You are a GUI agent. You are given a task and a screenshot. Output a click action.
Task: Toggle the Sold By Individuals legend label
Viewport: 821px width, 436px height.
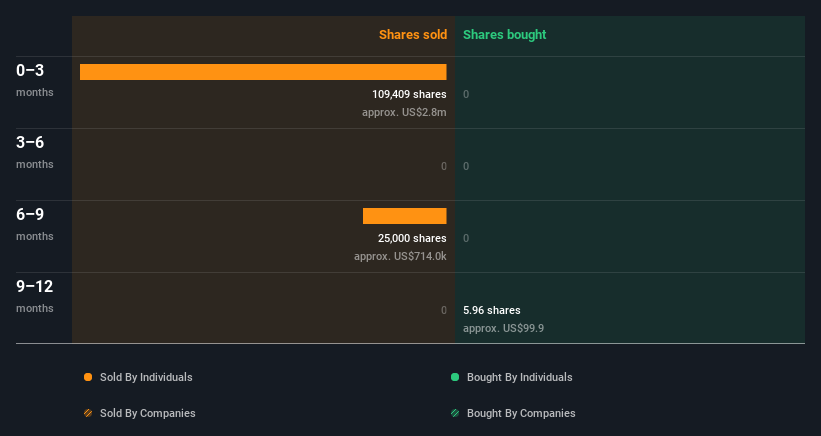click(146, 377)
